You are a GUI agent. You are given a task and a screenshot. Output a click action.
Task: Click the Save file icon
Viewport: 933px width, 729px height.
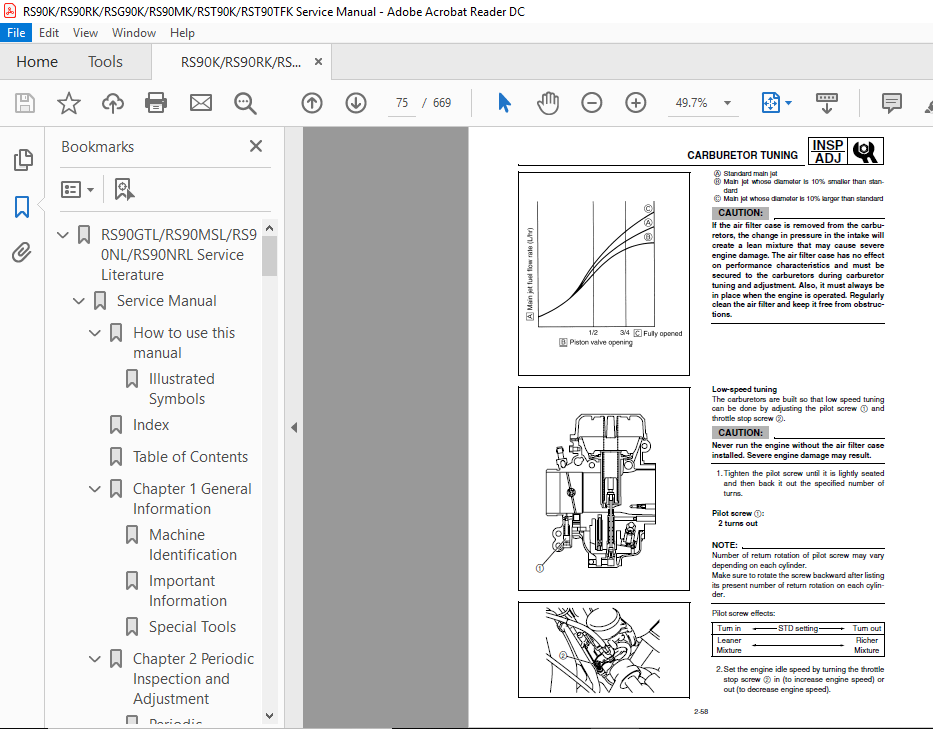pos(24,103)
